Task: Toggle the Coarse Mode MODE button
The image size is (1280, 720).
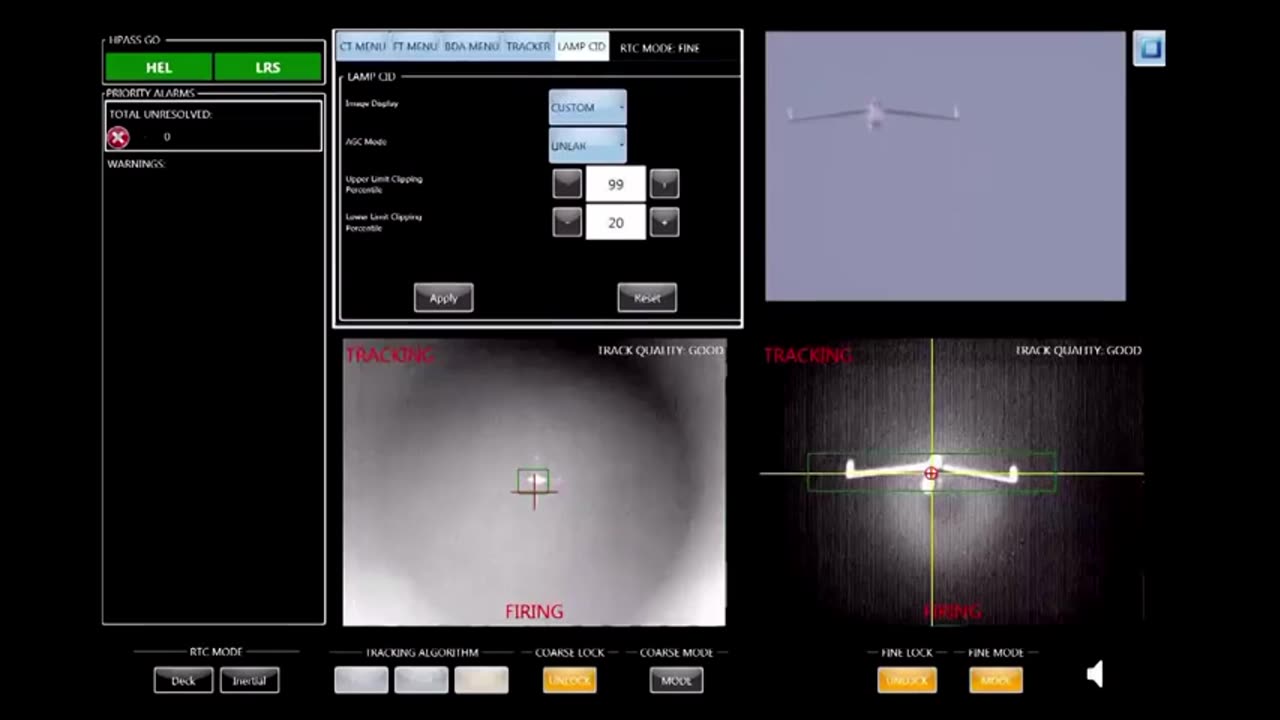Action: (x=676, y=680)
